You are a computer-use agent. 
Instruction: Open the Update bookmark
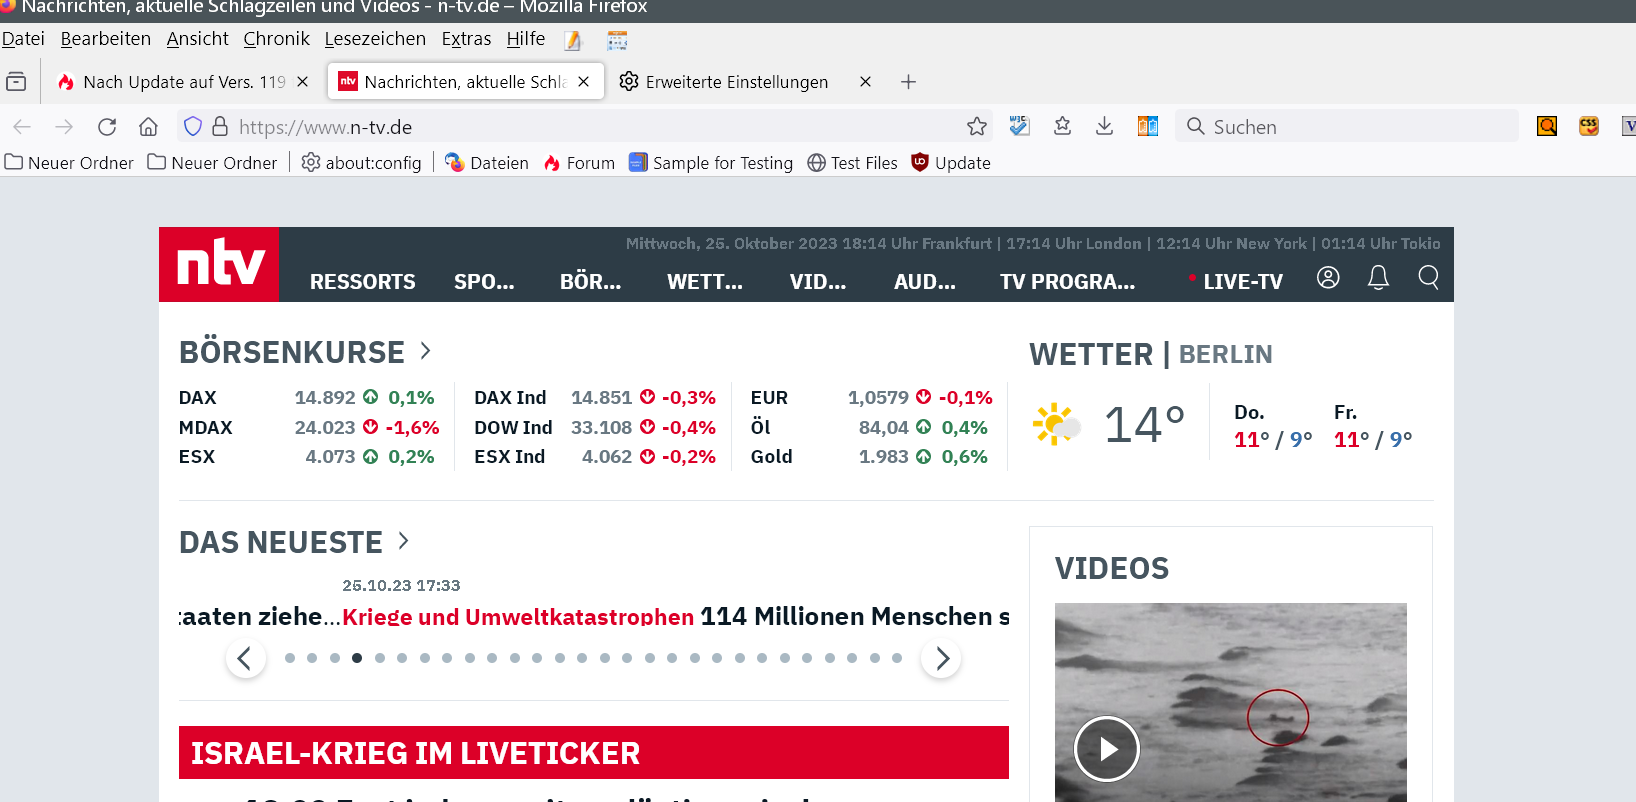[x=951, y=163]
